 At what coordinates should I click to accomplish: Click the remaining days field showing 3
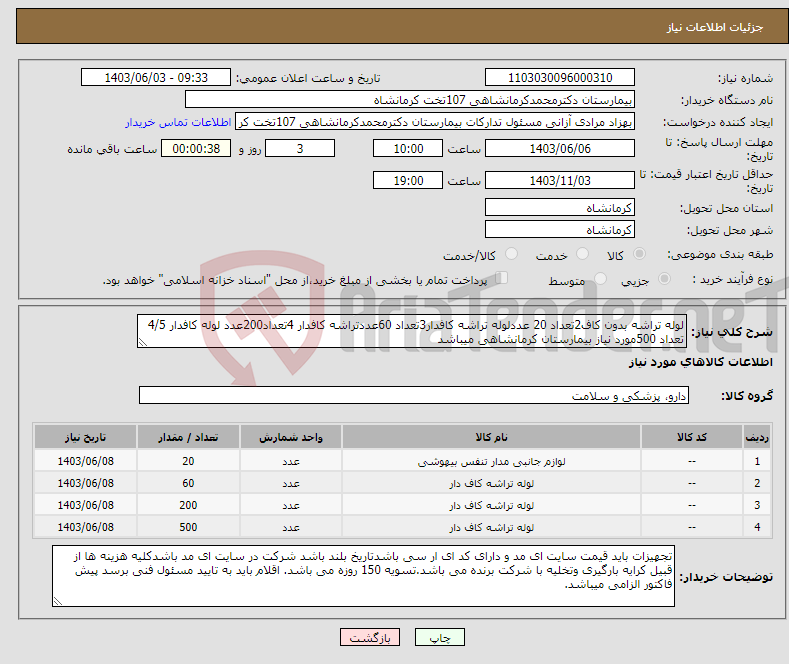tap(300, 148)
